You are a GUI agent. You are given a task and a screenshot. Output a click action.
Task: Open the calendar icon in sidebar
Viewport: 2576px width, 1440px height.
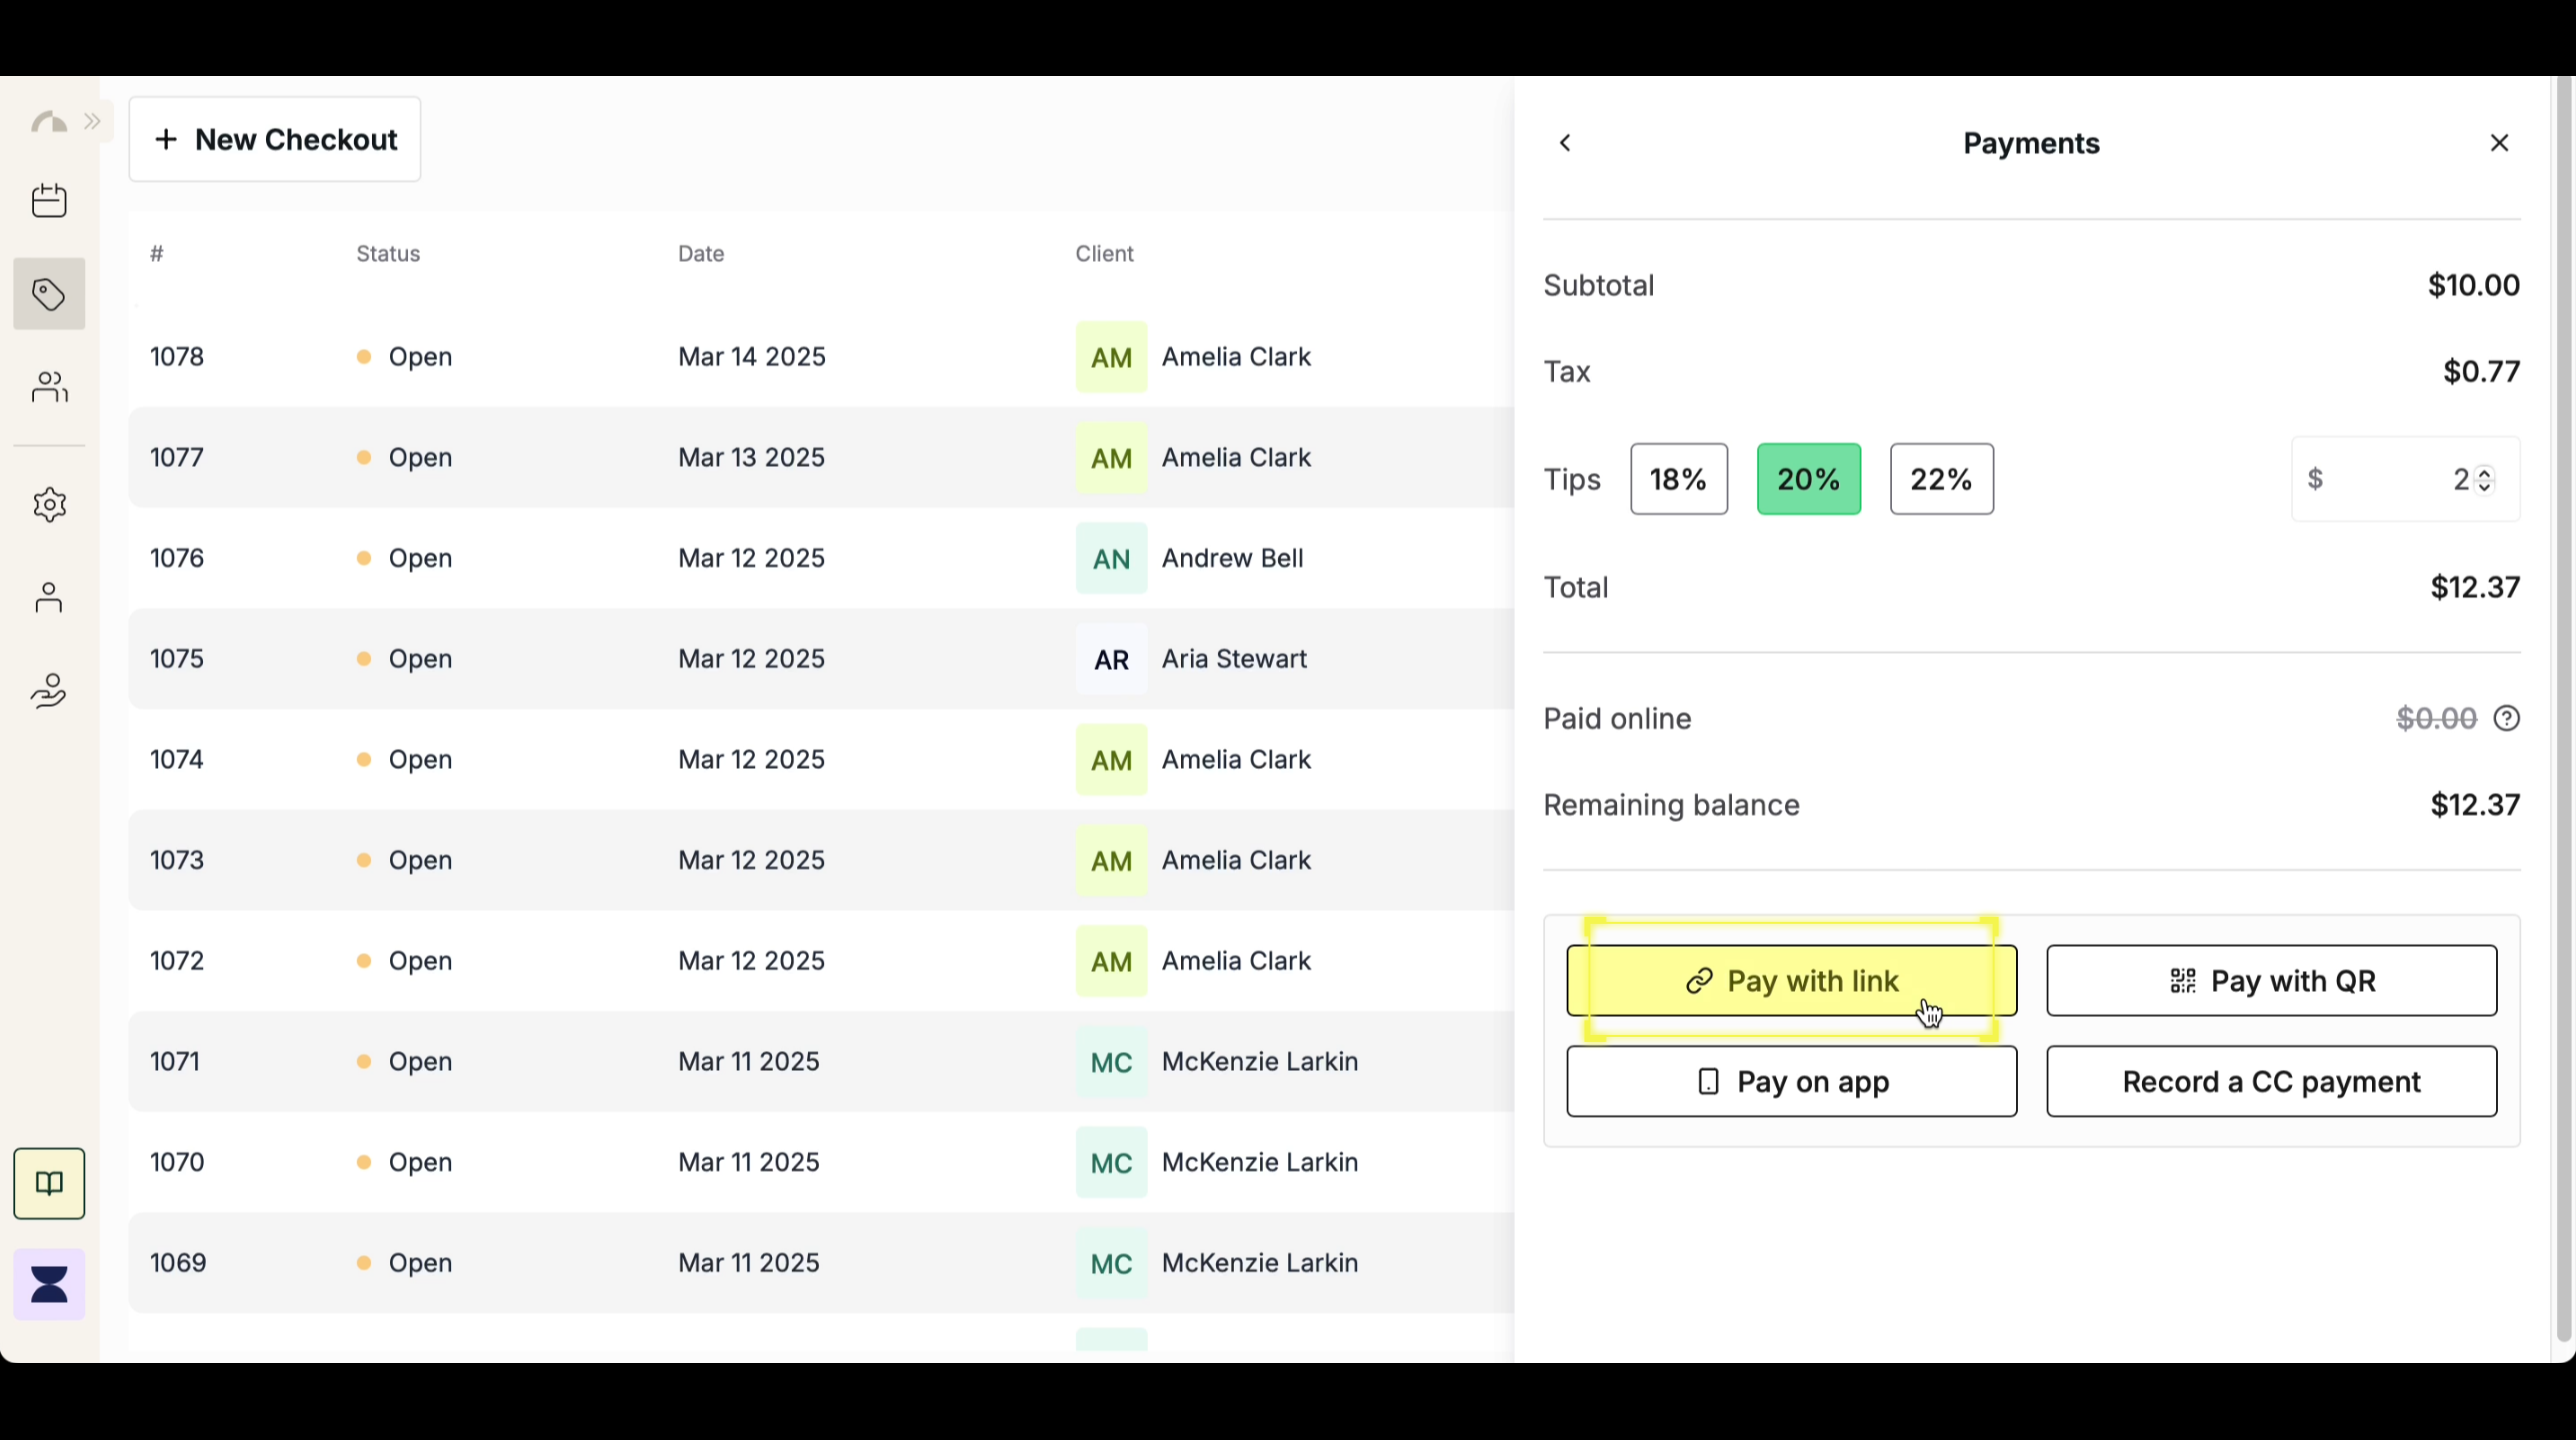pyautogui.click(x=49, y=201)
